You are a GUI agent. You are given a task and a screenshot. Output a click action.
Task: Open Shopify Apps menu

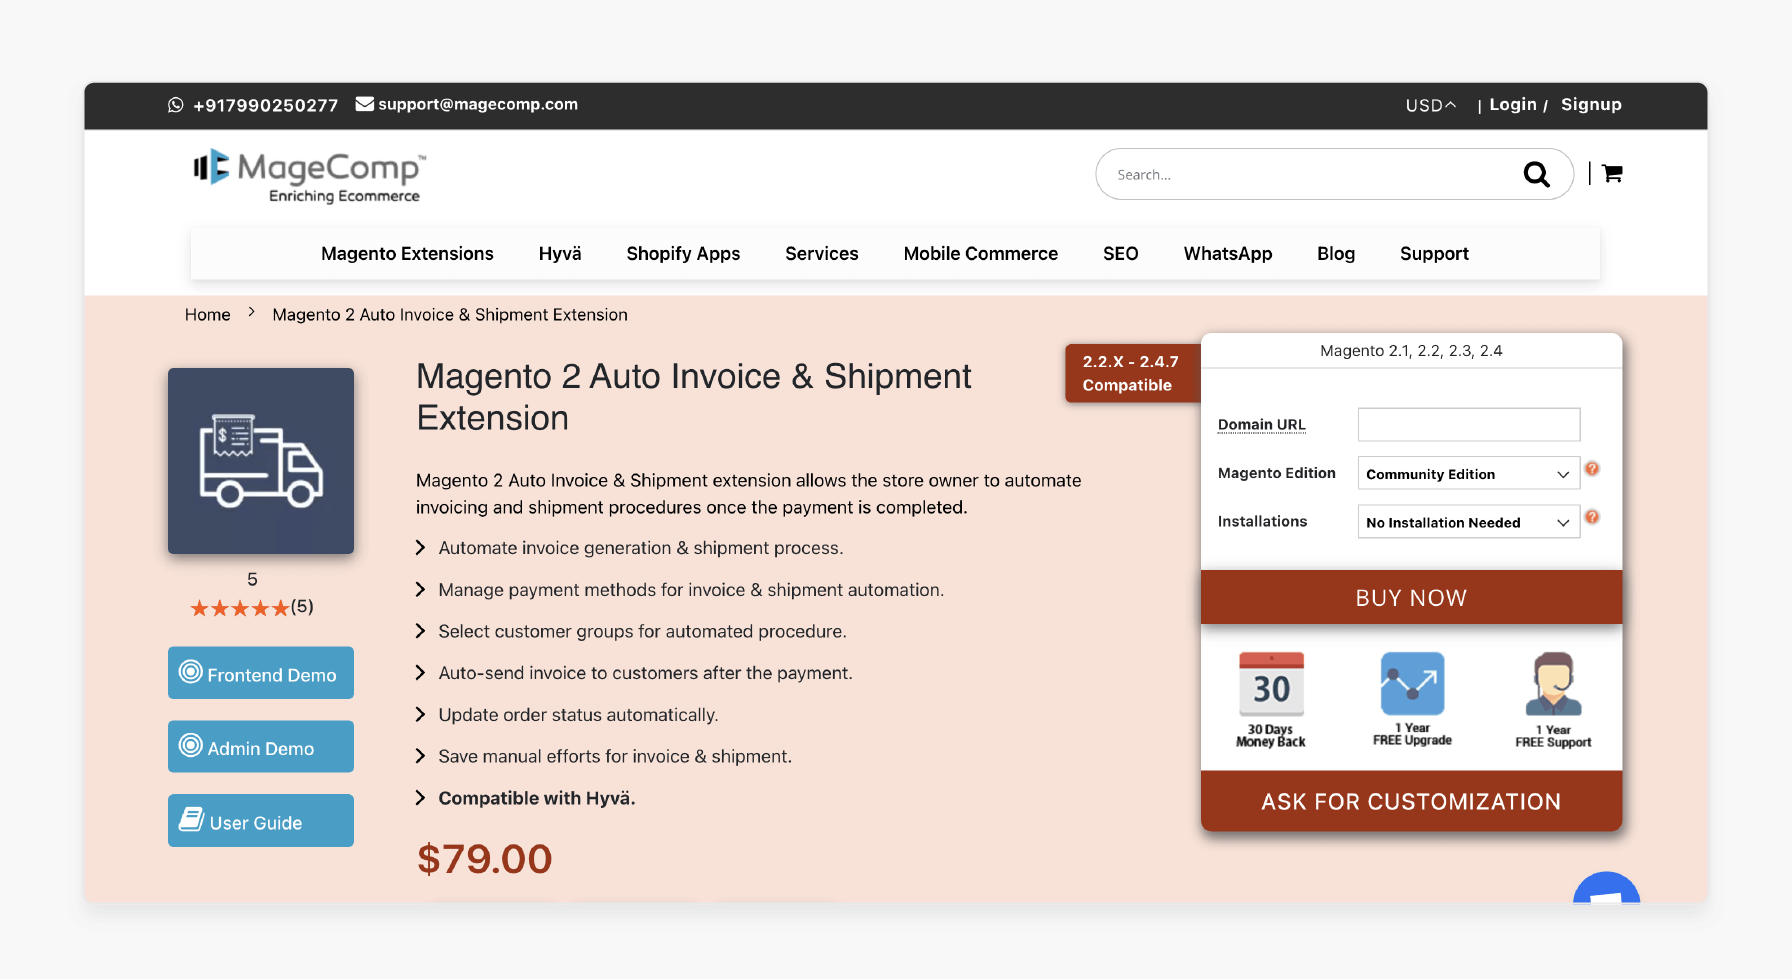pyautogui.click(x=683, y=254)
